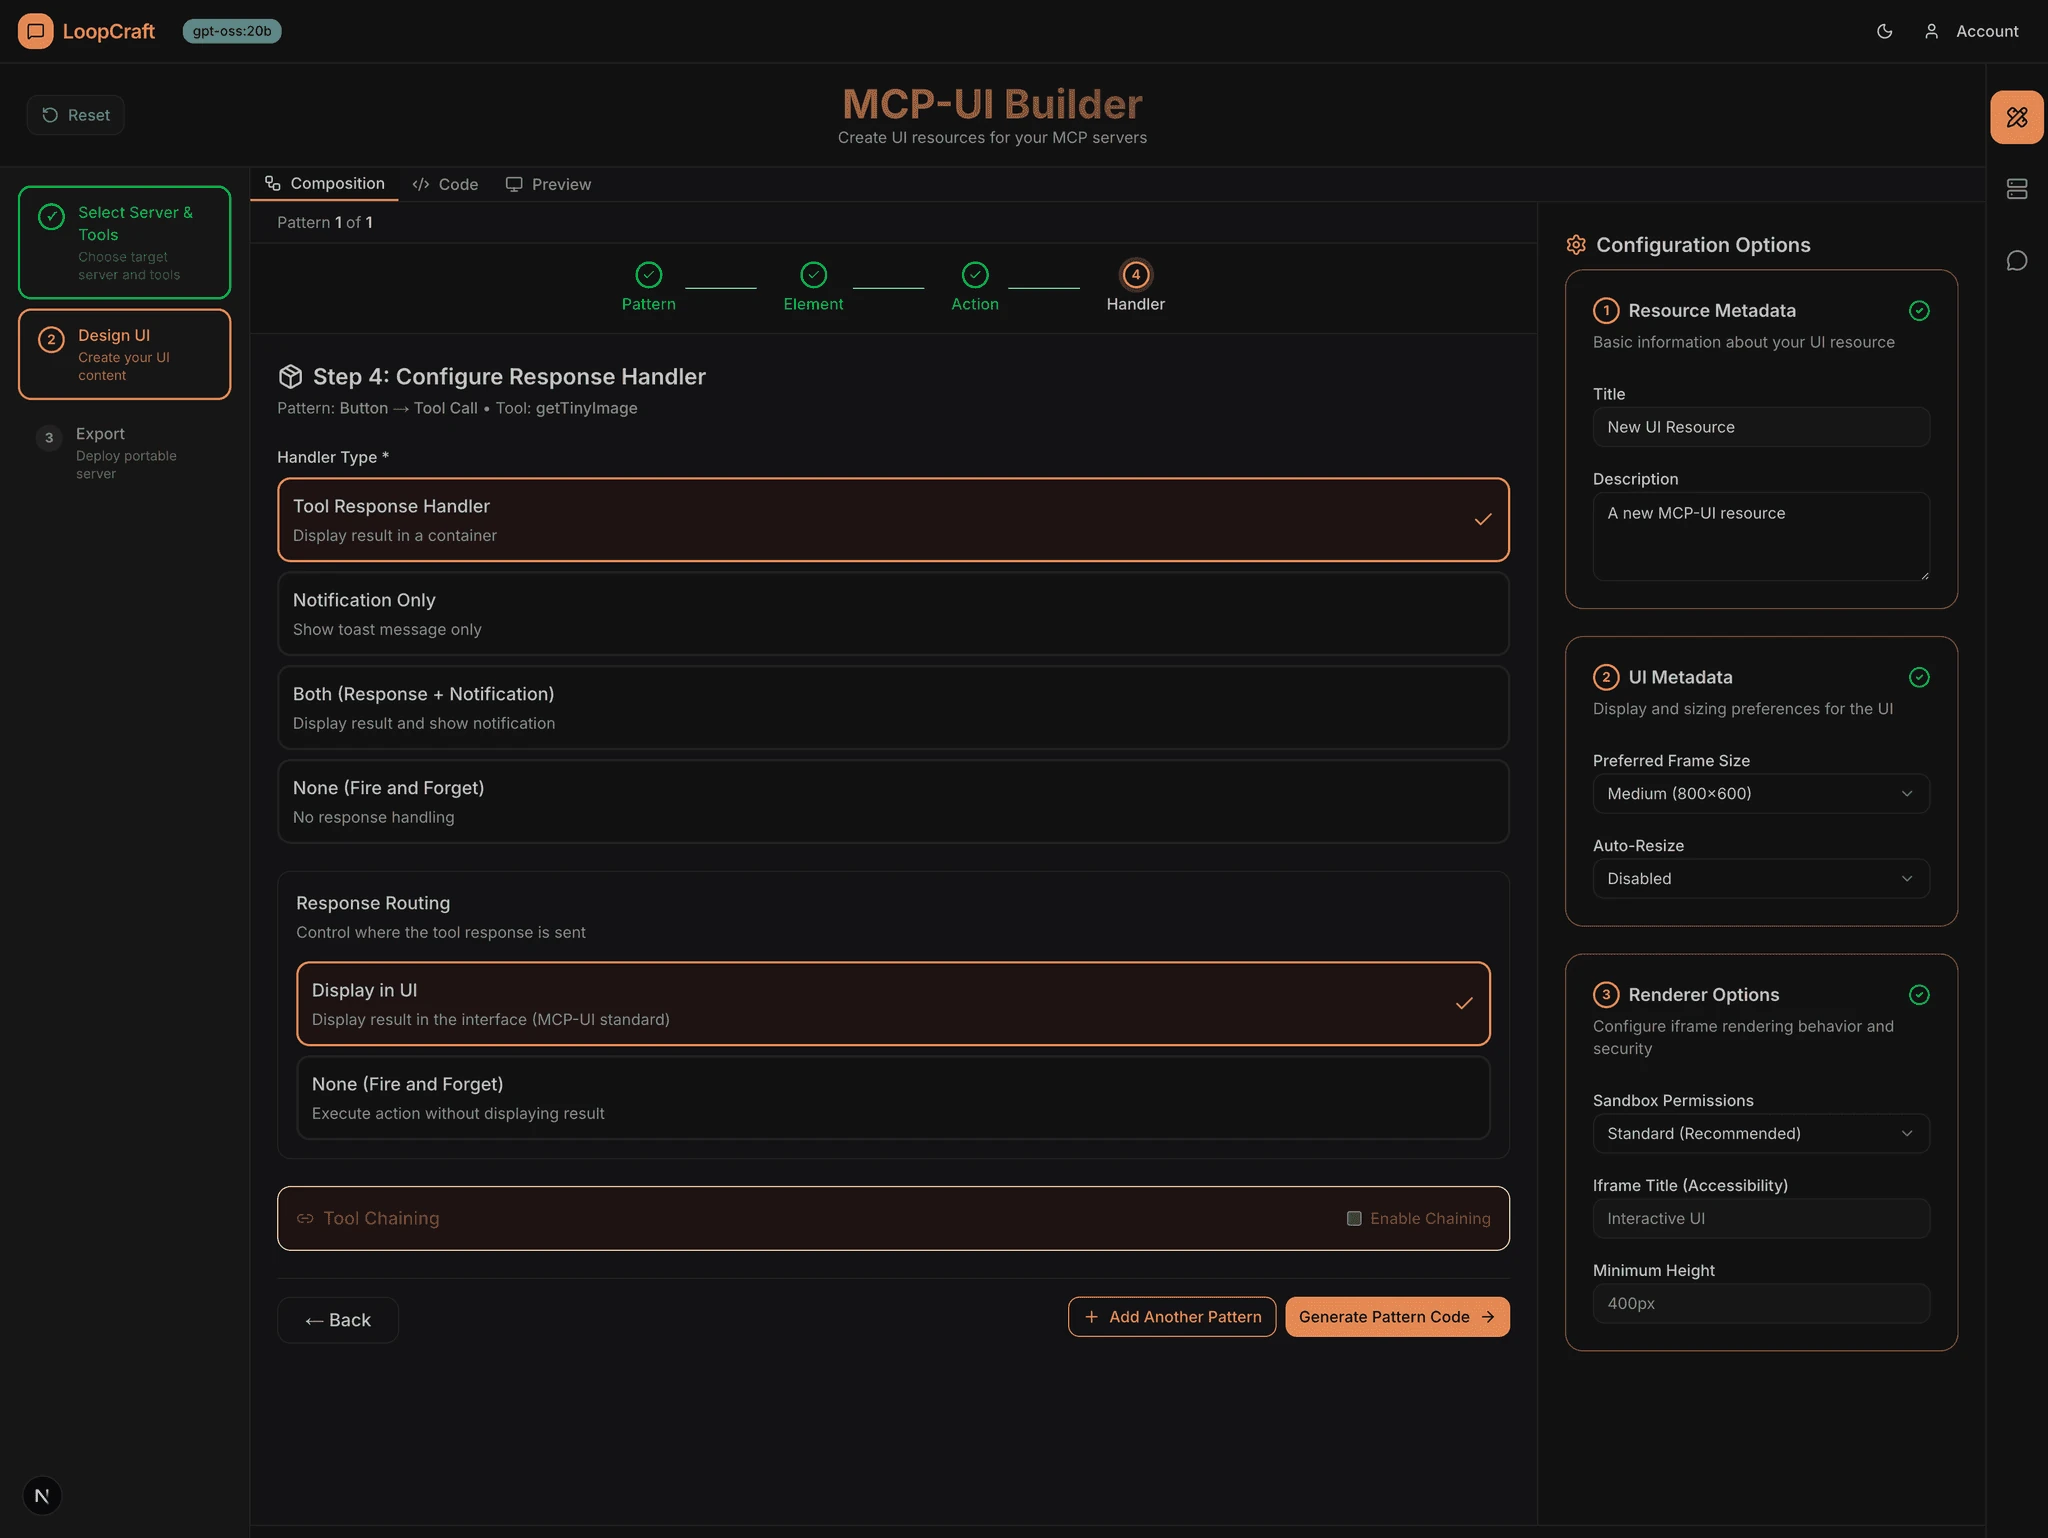This screenshot has height=1538, width=2048.
Task: Switch to the Preview tab
Action: point(548,185)
